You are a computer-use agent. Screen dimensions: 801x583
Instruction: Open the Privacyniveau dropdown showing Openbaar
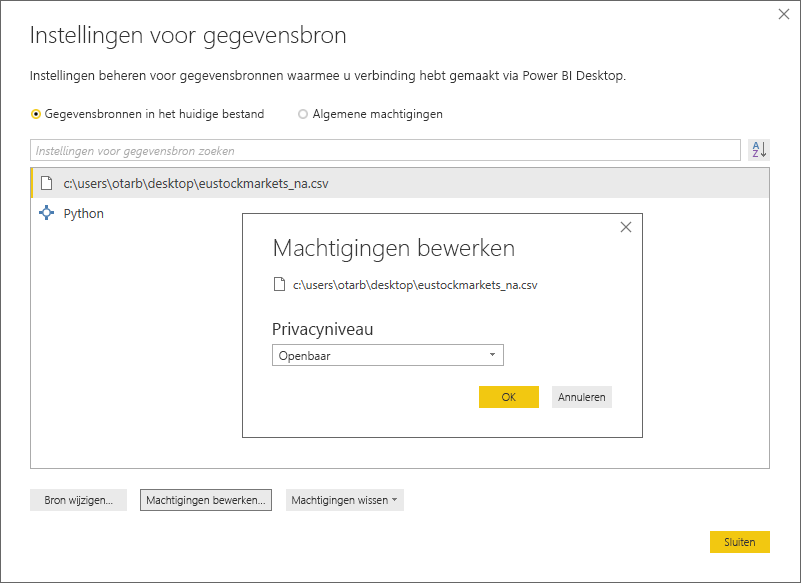(x=387, y=355)
